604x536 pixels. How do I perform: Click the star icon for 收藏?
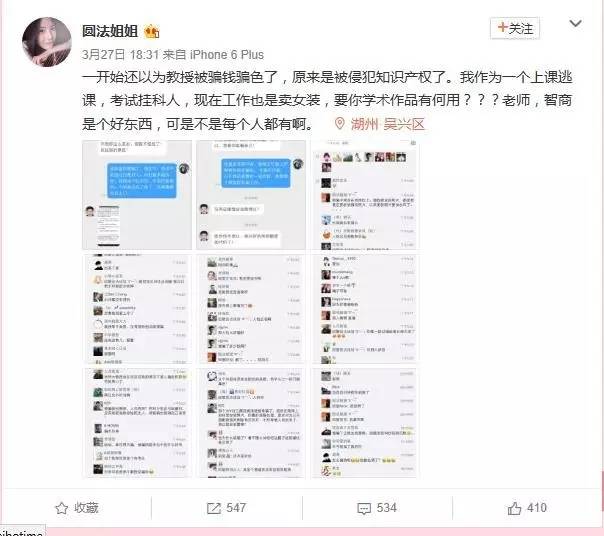[x=62, y=508]
